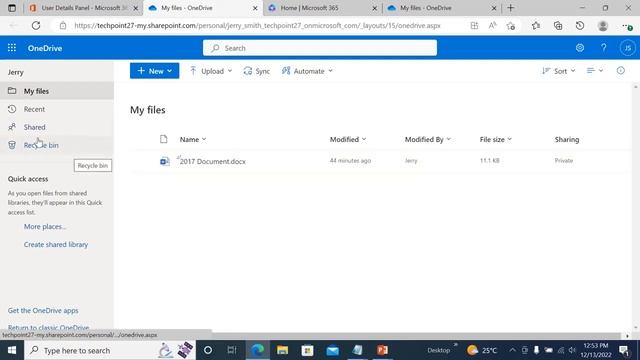Click Get the OneDrive apps link

[43, 310]
